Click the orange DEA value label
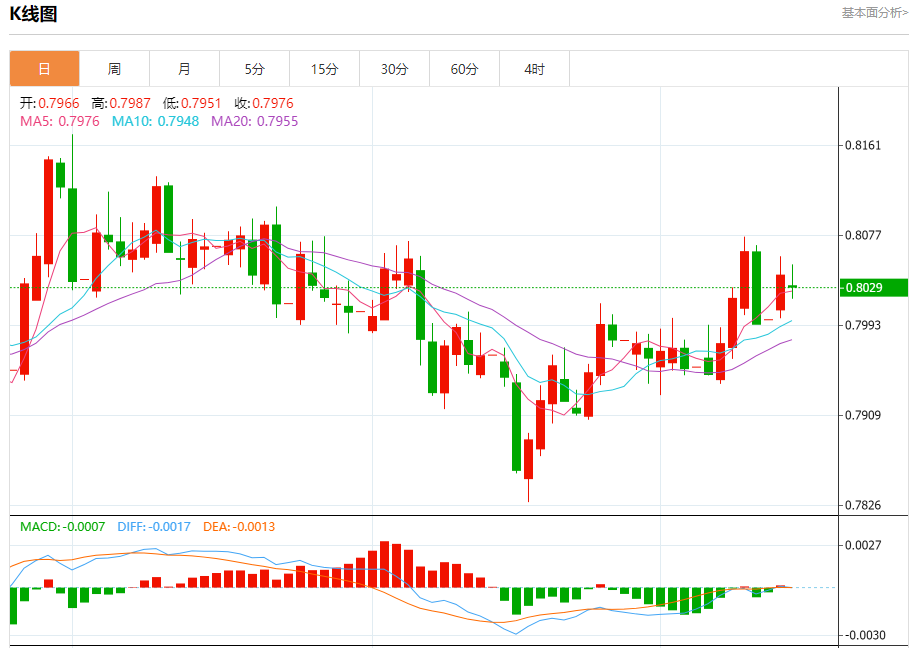Viewport: 911px width, 648px height. 239,526
